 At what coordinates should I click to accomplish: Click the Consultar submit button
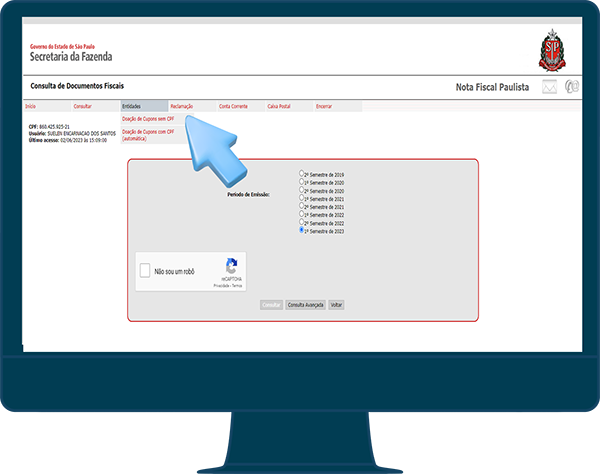point(271,304)
